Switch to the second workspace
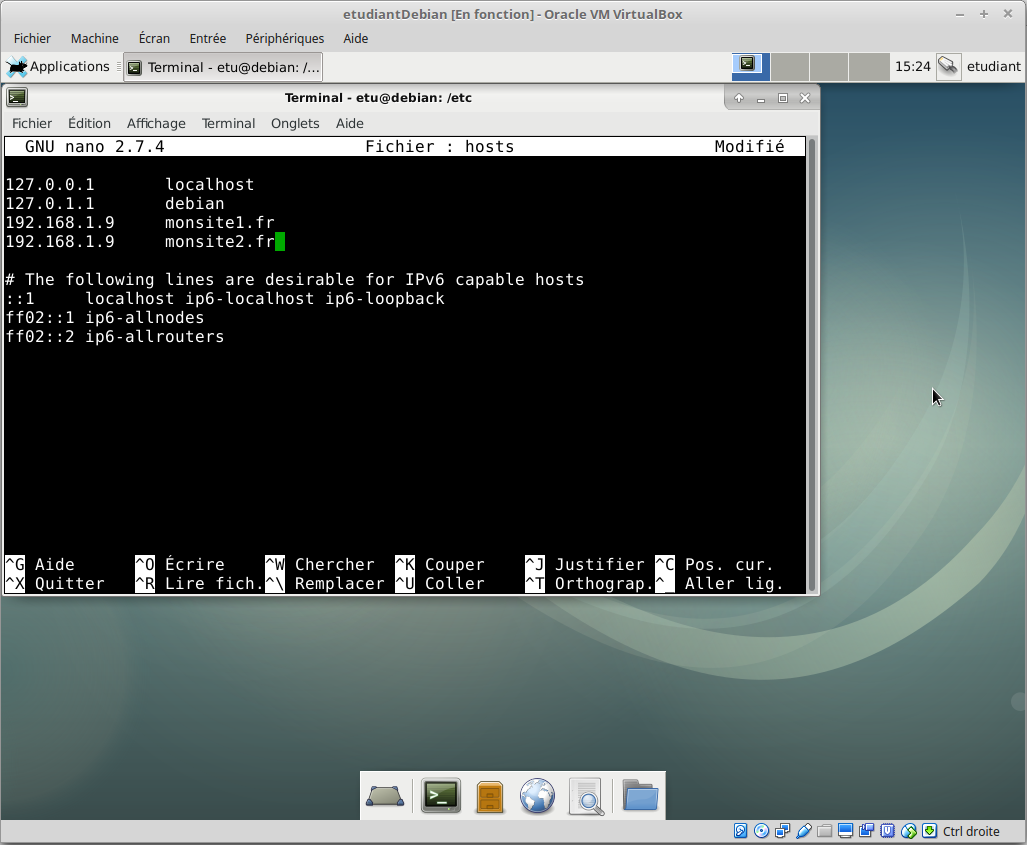1027x845 pixels. click(790, 67)
